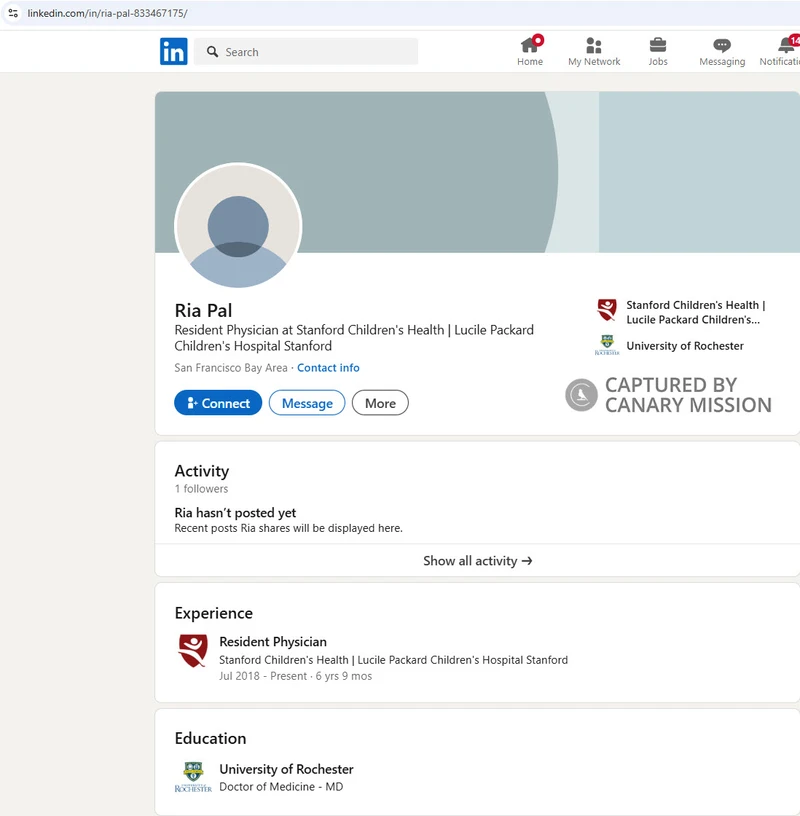The height and width of the screenshot is (816, 800).
Task: Open the Home navigation icon
Action: [530, 45]
